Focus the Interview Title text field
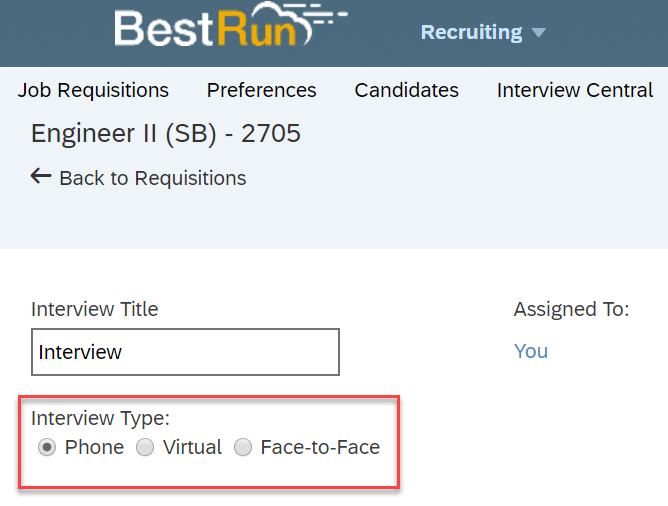Image resolution: width=668 pixels, height=506 pixels. [x=185, y=352]
